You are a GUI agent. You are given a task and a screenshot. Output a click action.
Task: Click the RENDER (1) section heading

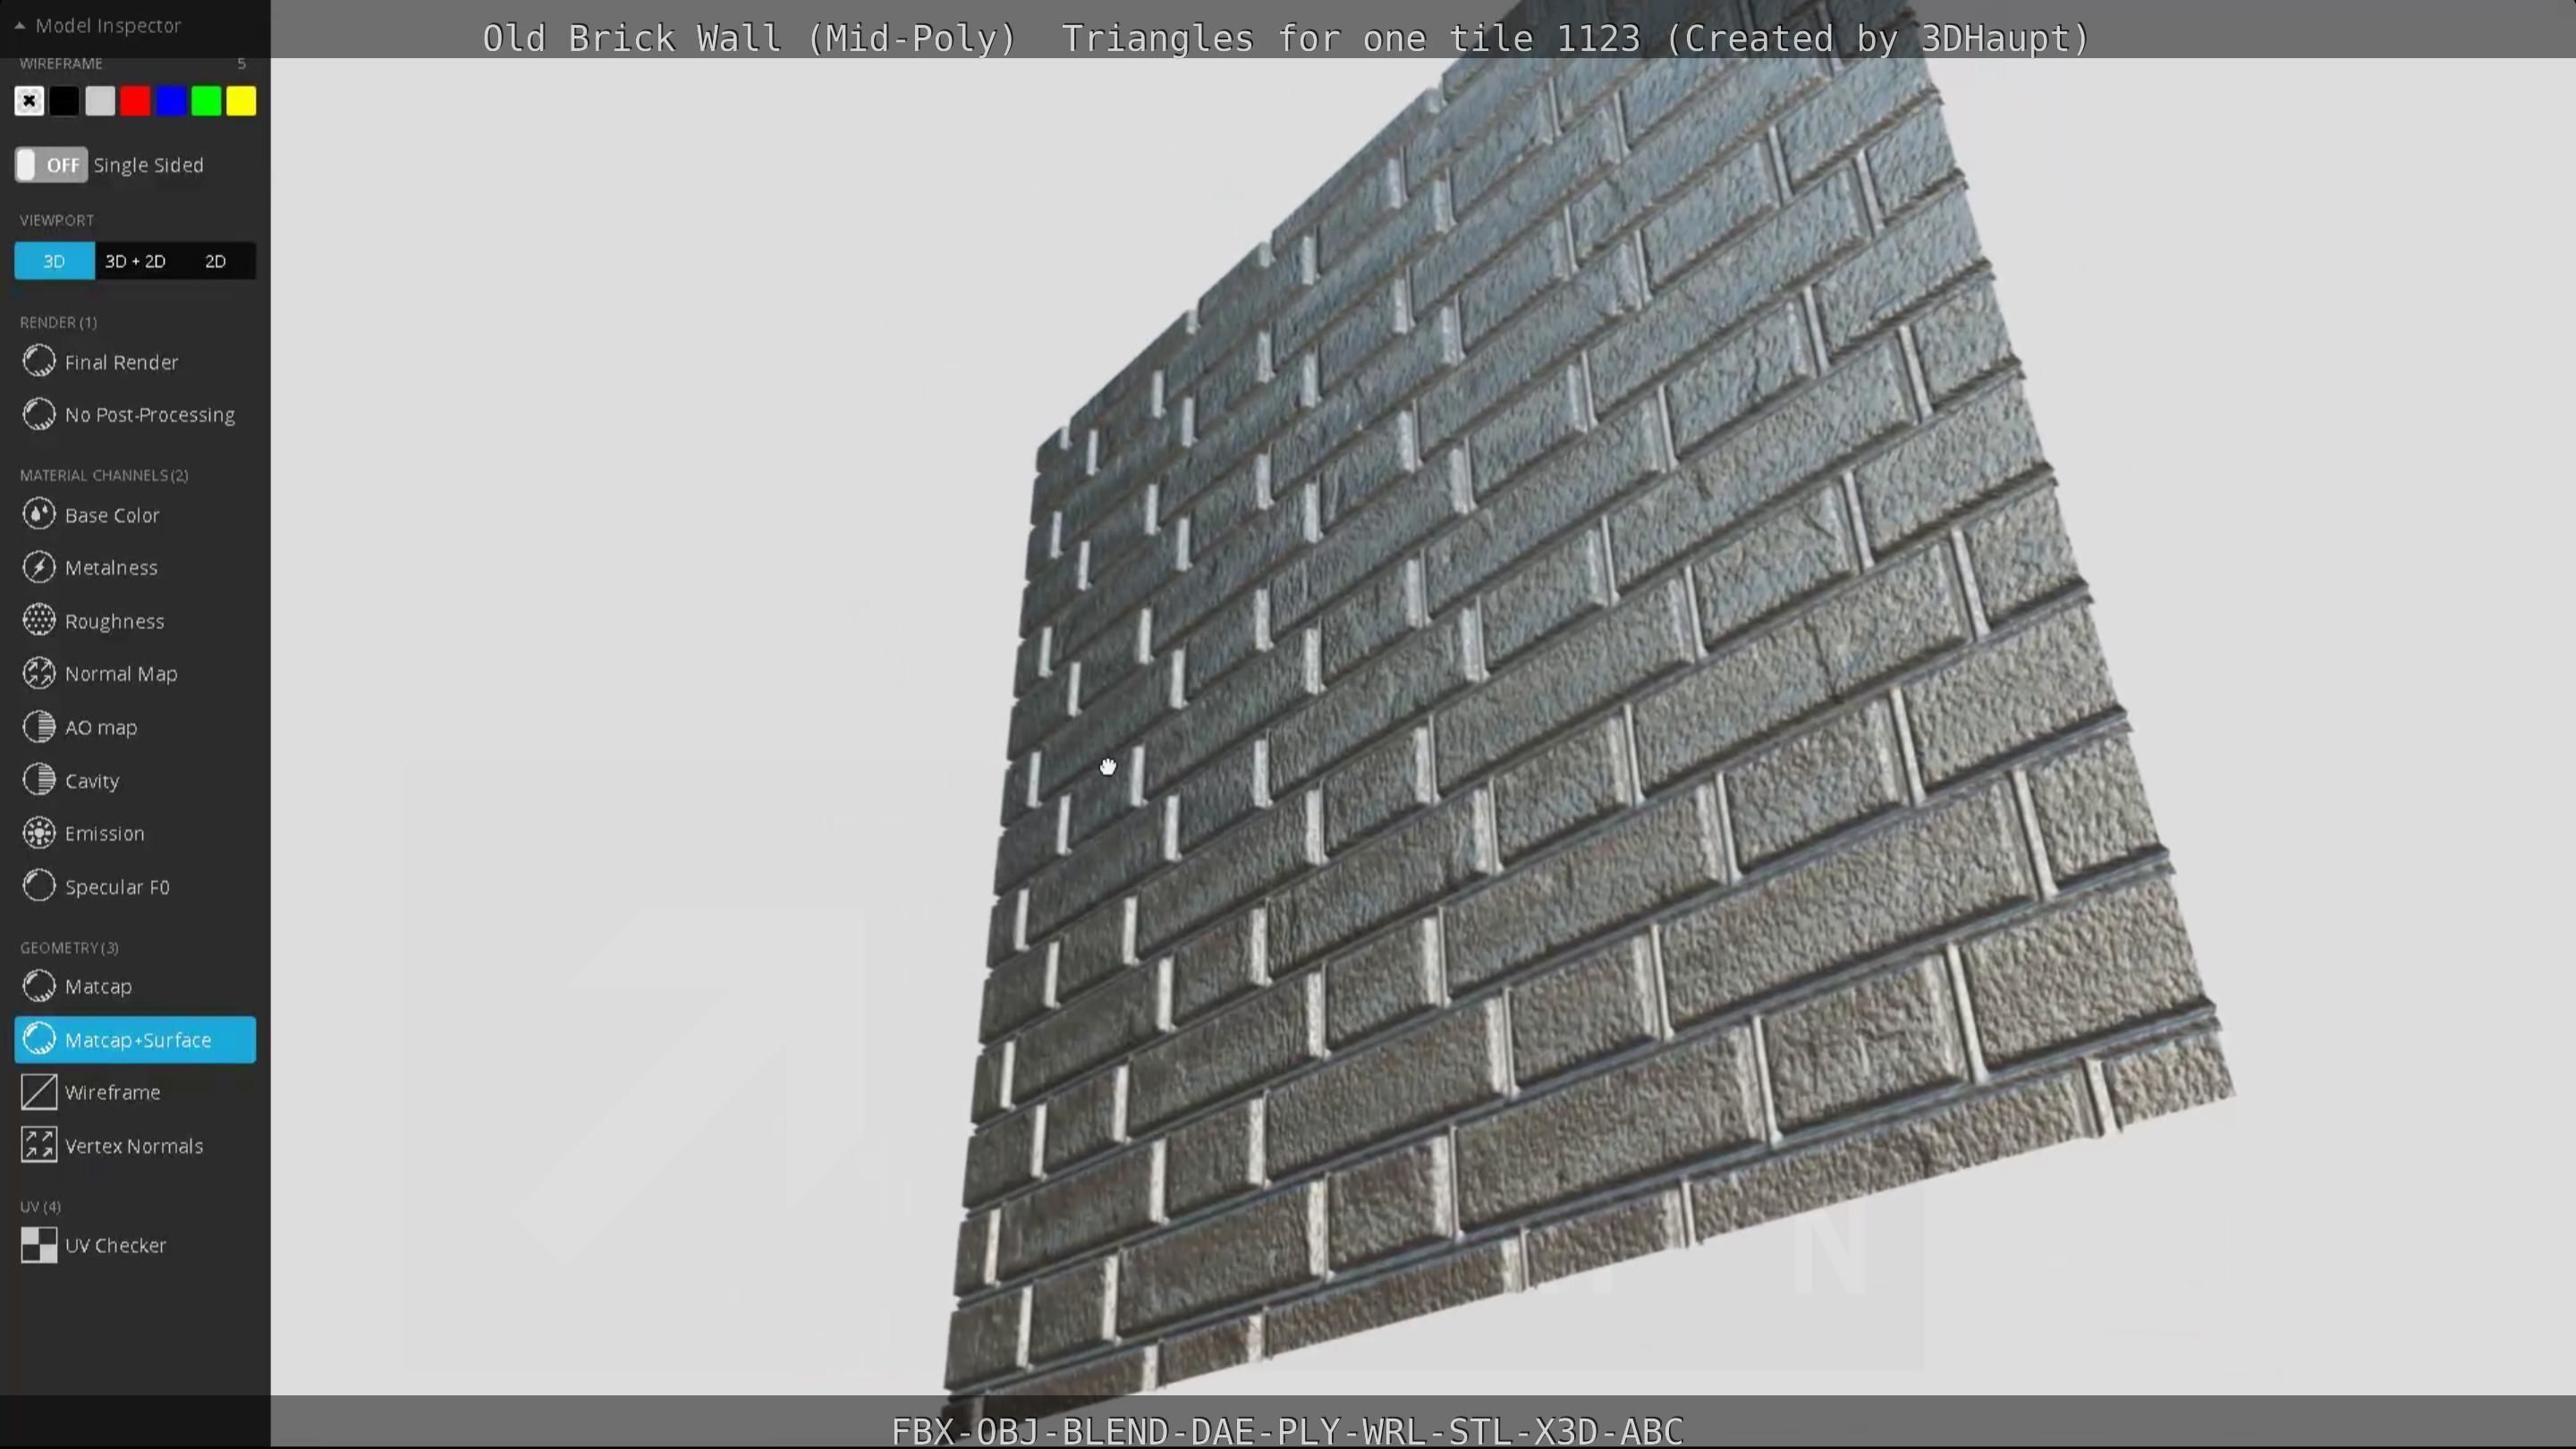point(58,322)
